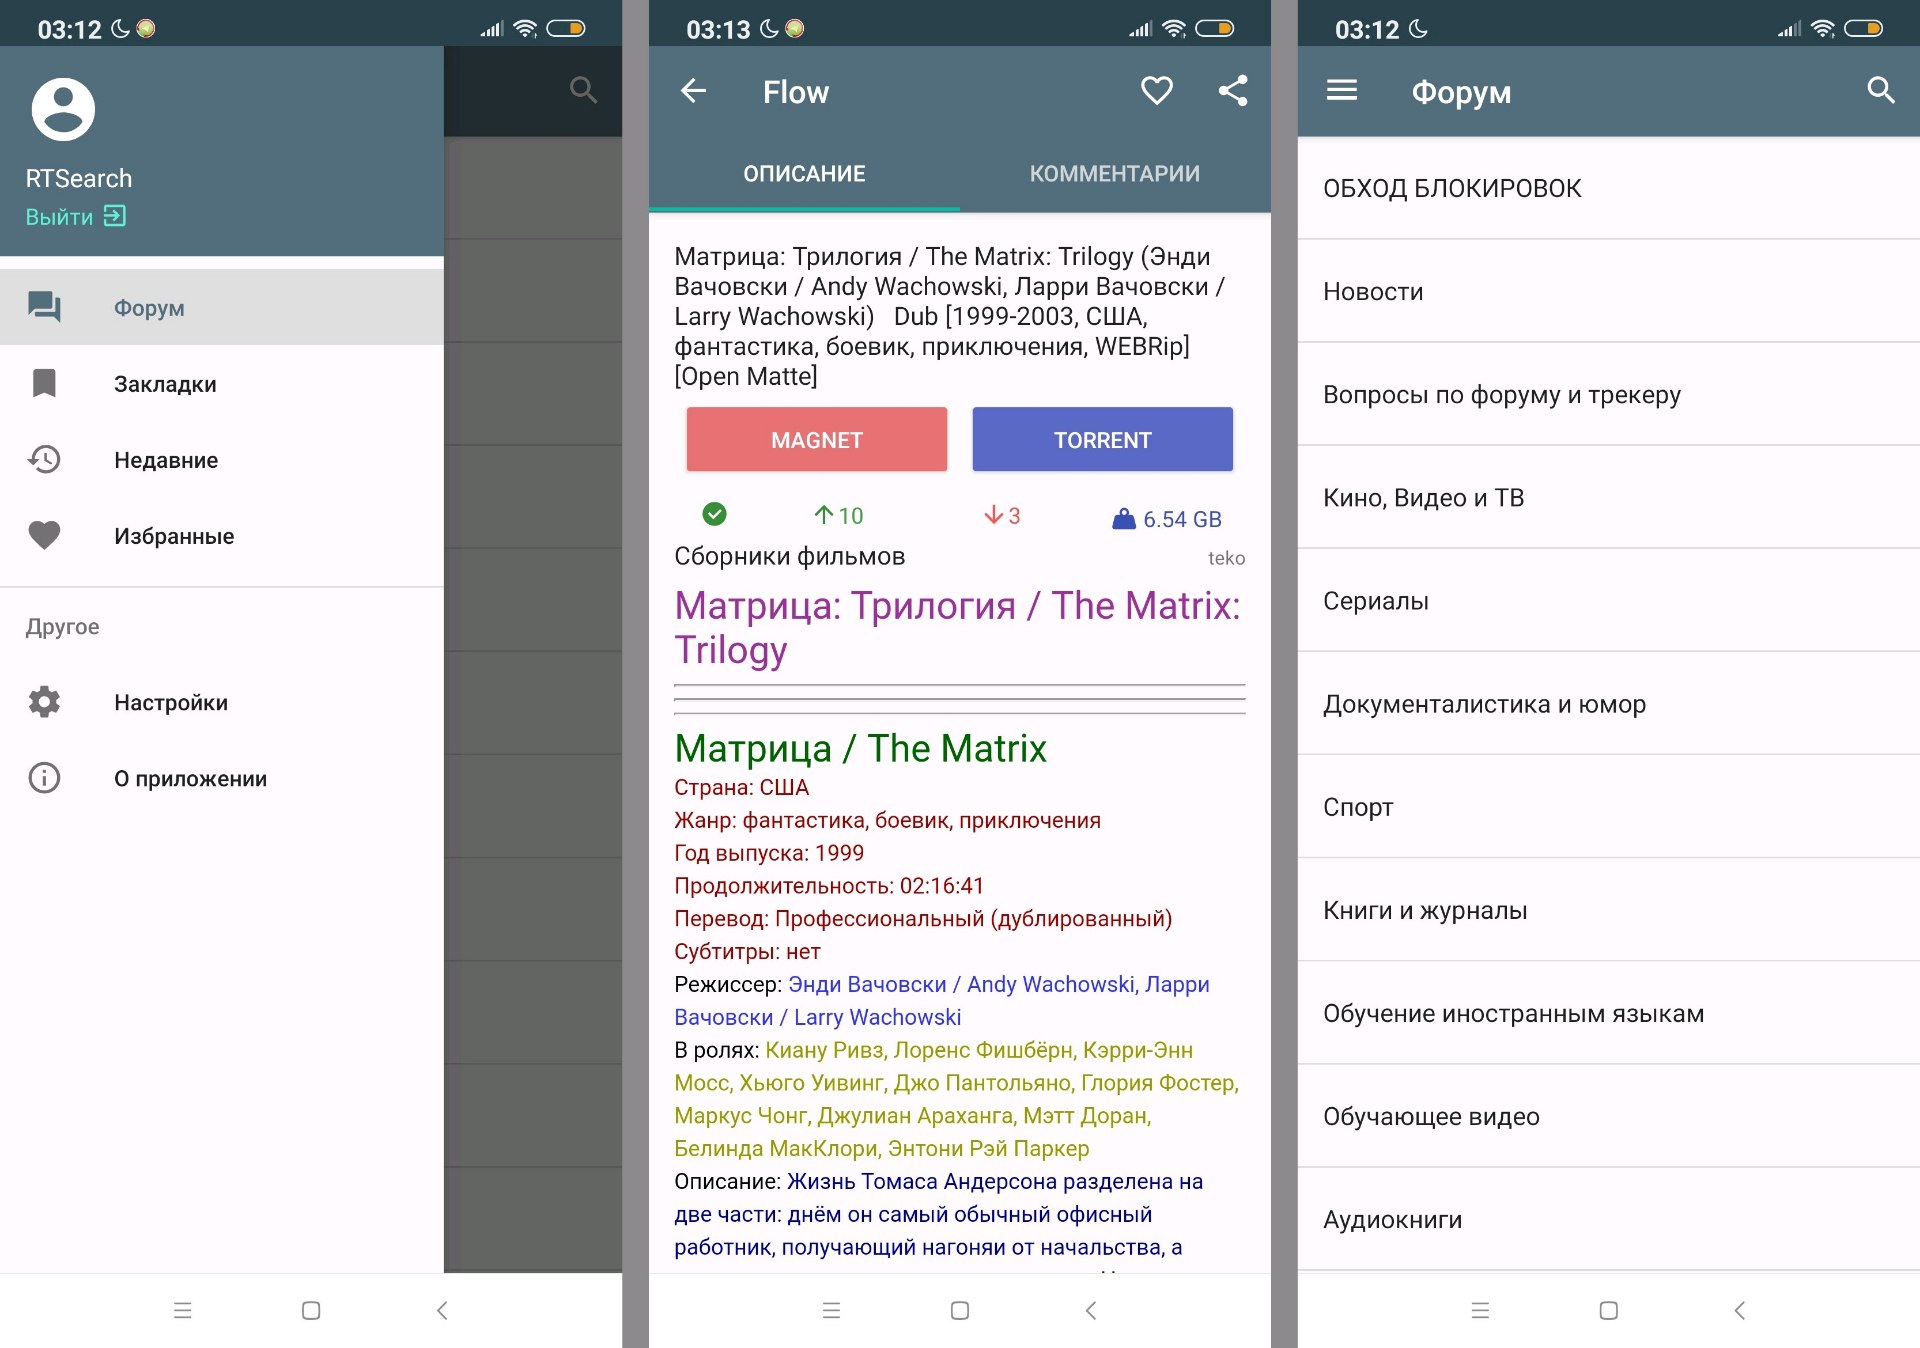Click the red MAGNET button
1920x1348 pixels.
[816, 439]
